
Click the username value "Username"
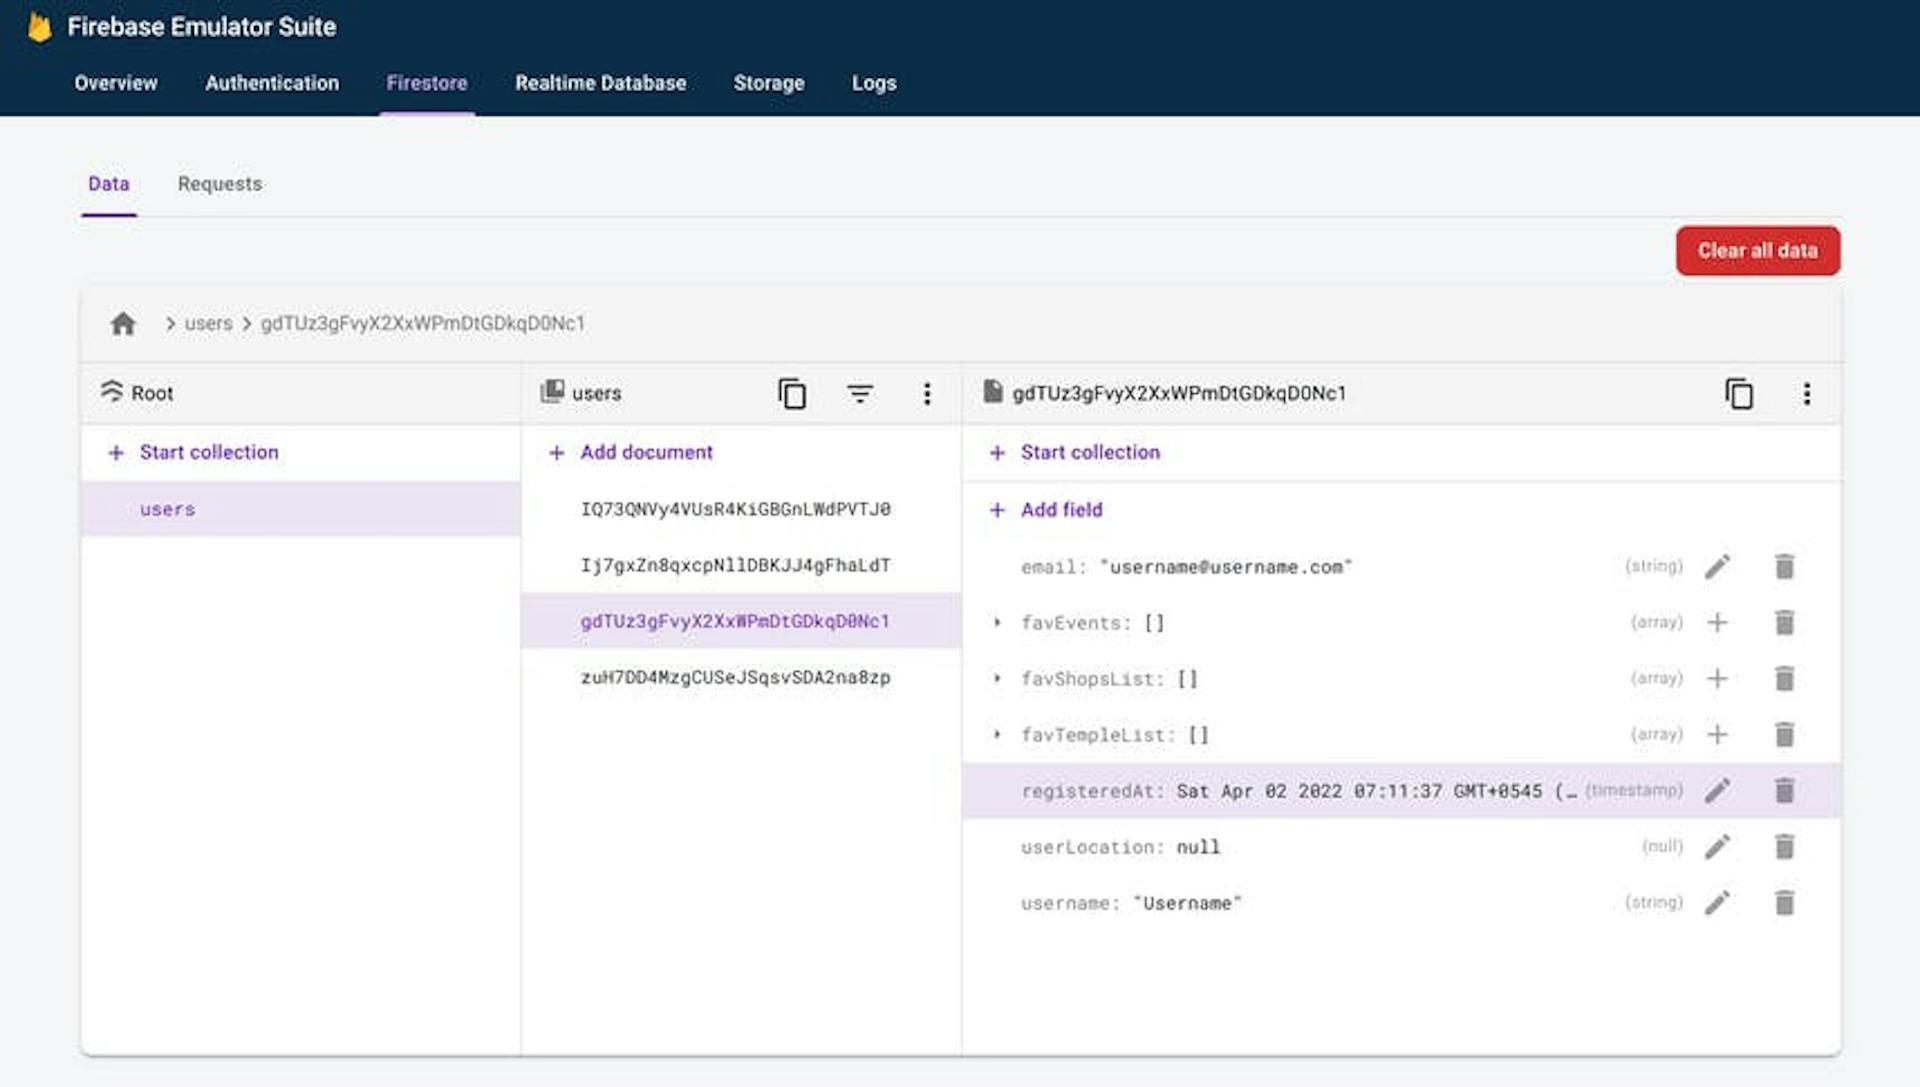(1187, 903)
